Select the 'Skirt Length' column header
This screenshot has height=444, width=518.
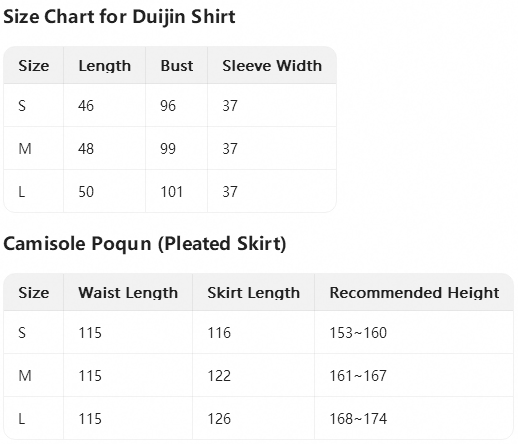(x=253, y=293)
